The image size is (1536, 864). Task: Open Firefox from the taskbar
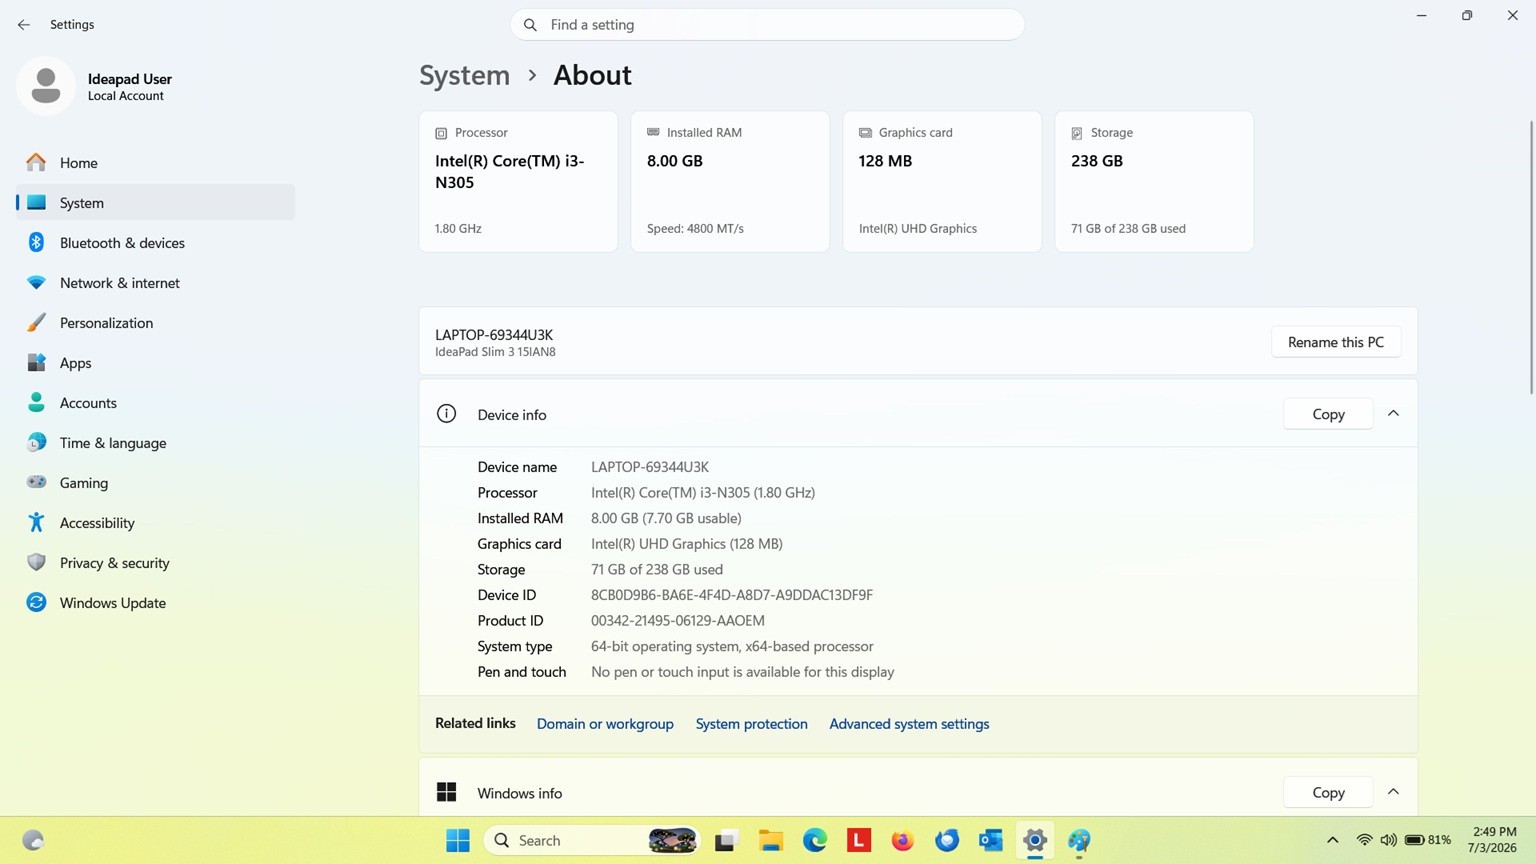coord(903,841)
